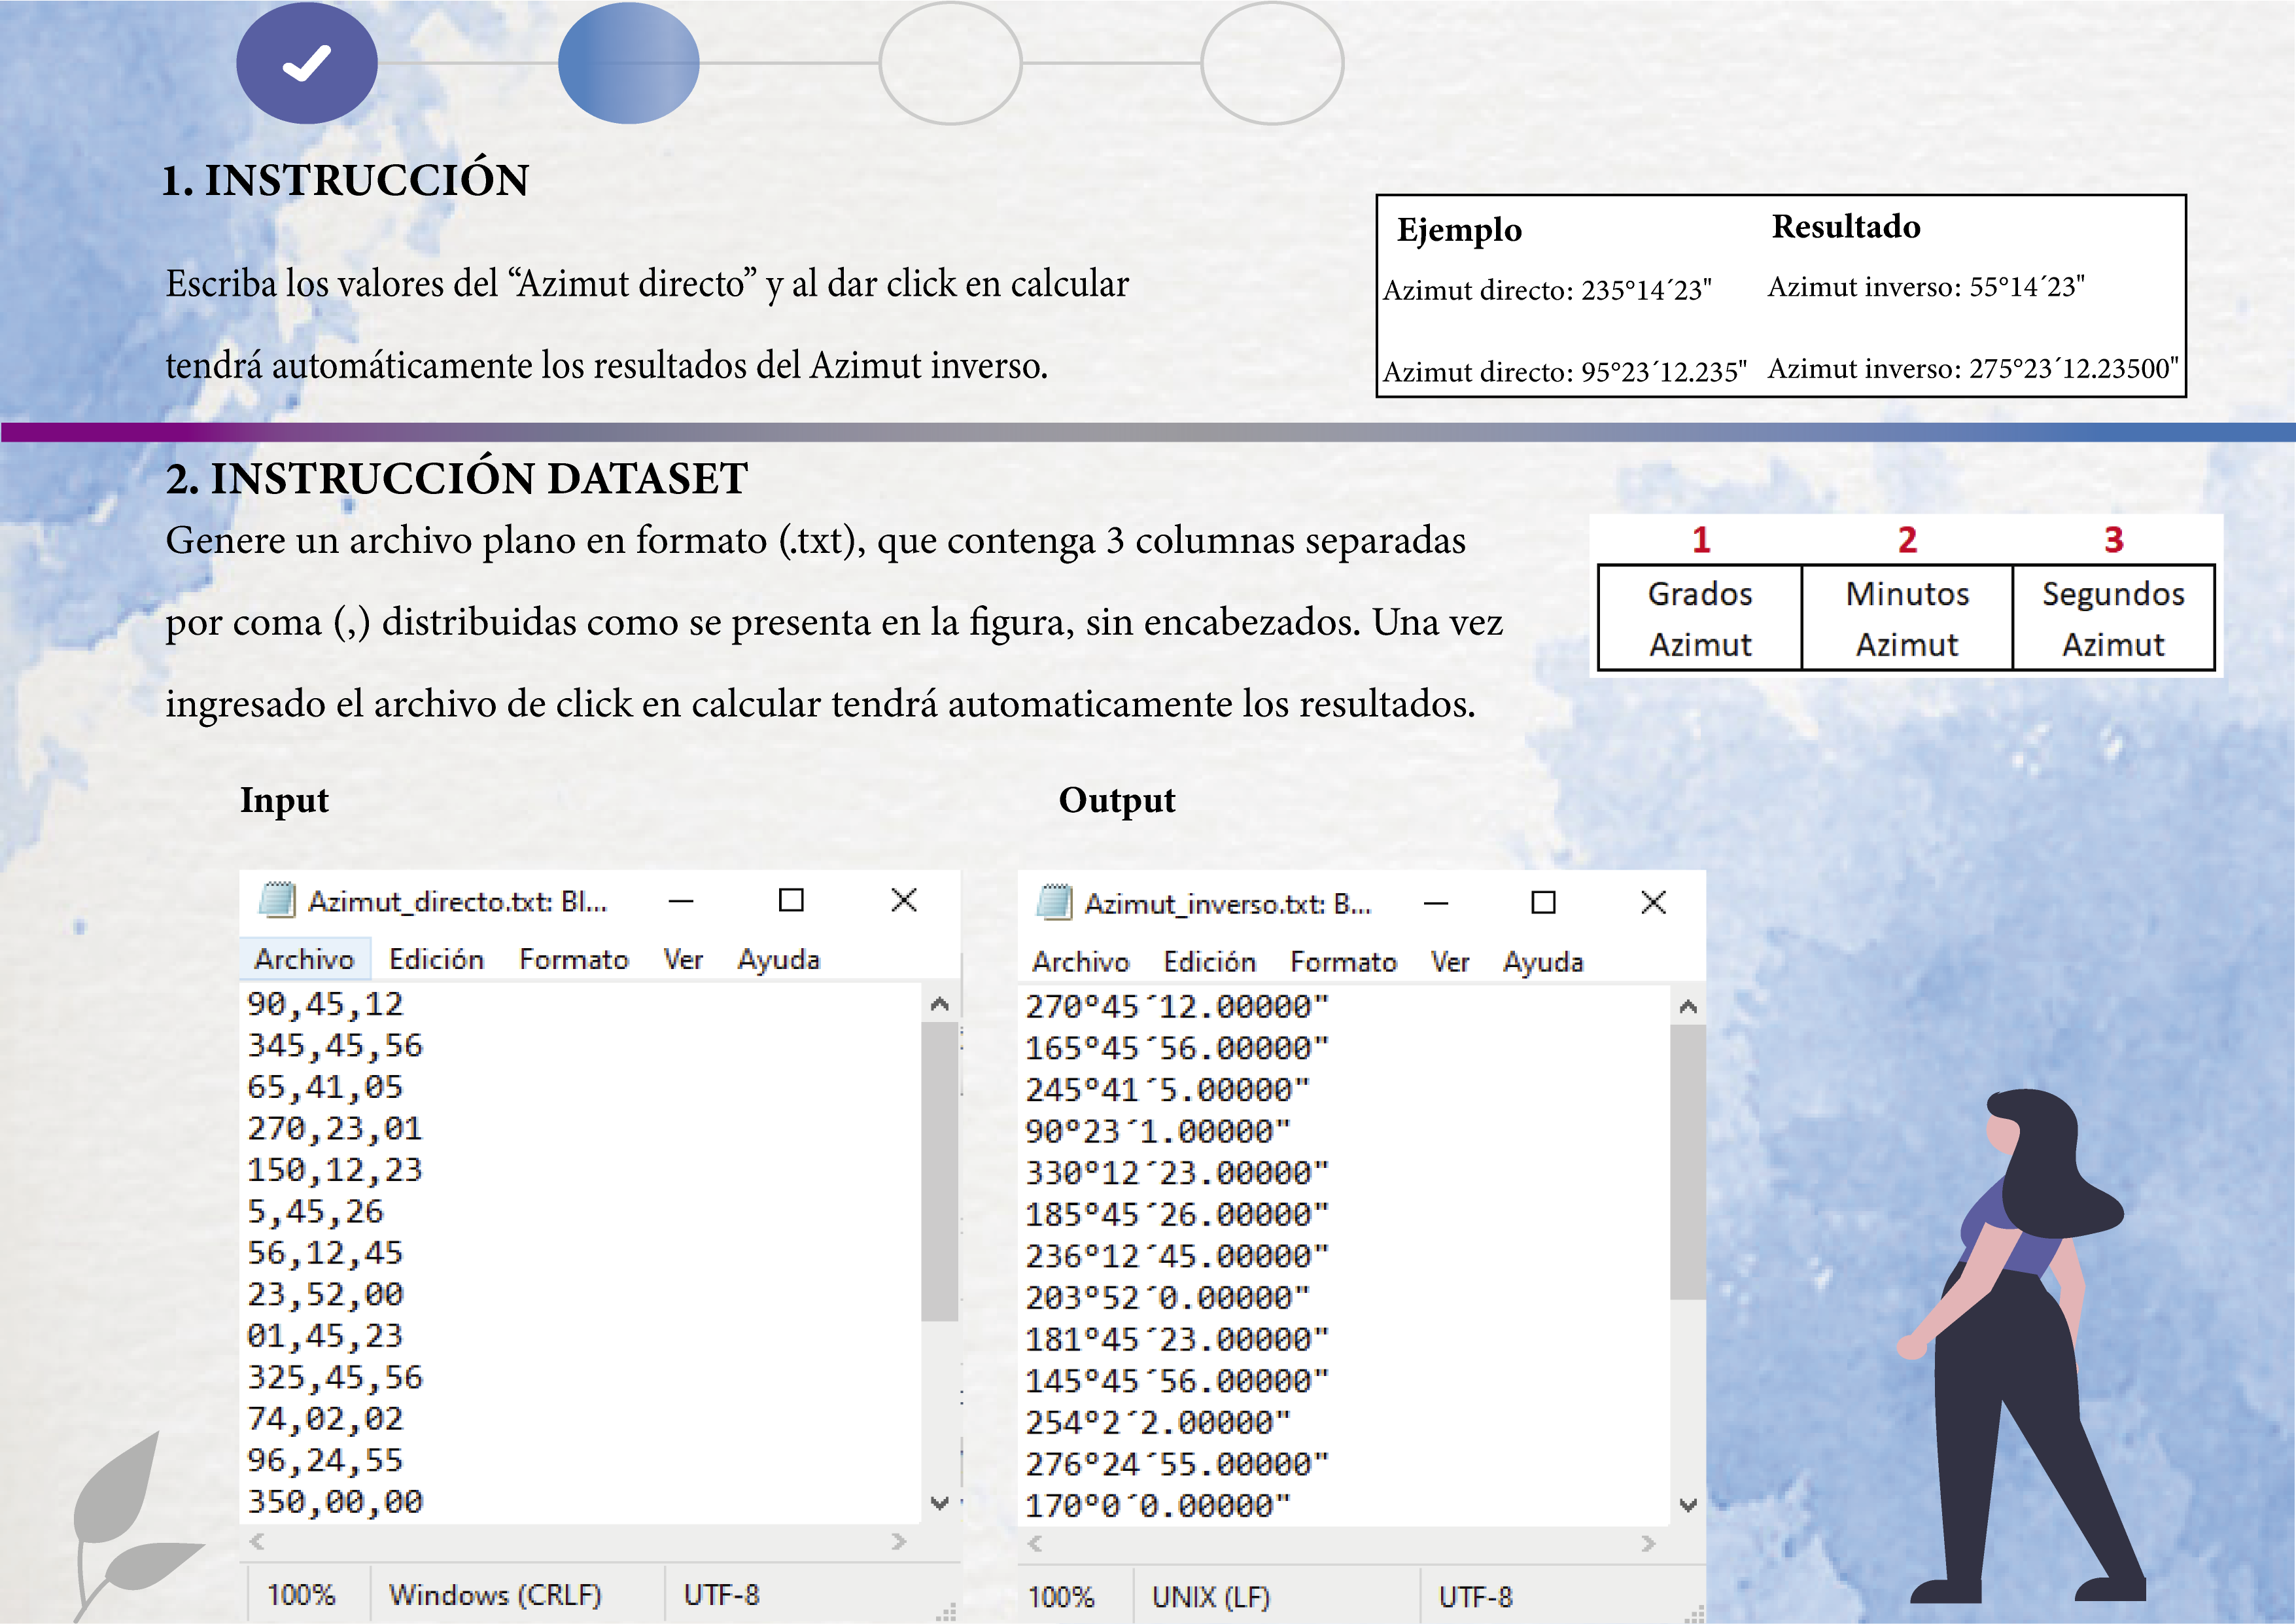Click right scroll arrow in Azimut_directo window

click(898, 1541)
